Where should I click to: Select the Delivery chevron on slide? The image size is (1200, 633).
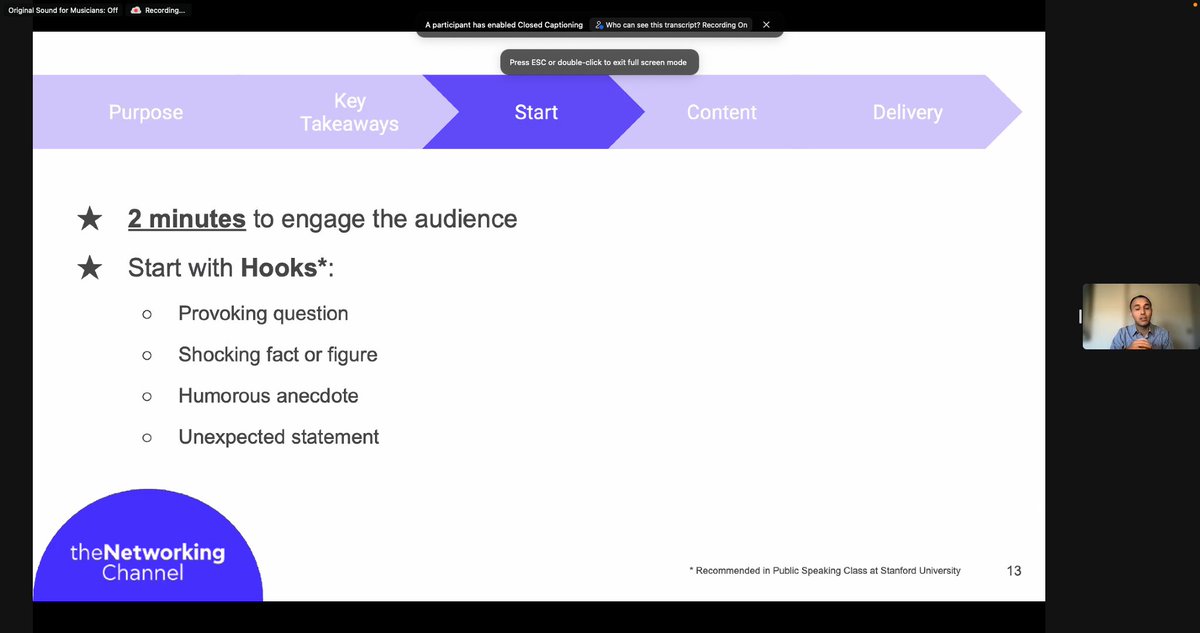907,112
